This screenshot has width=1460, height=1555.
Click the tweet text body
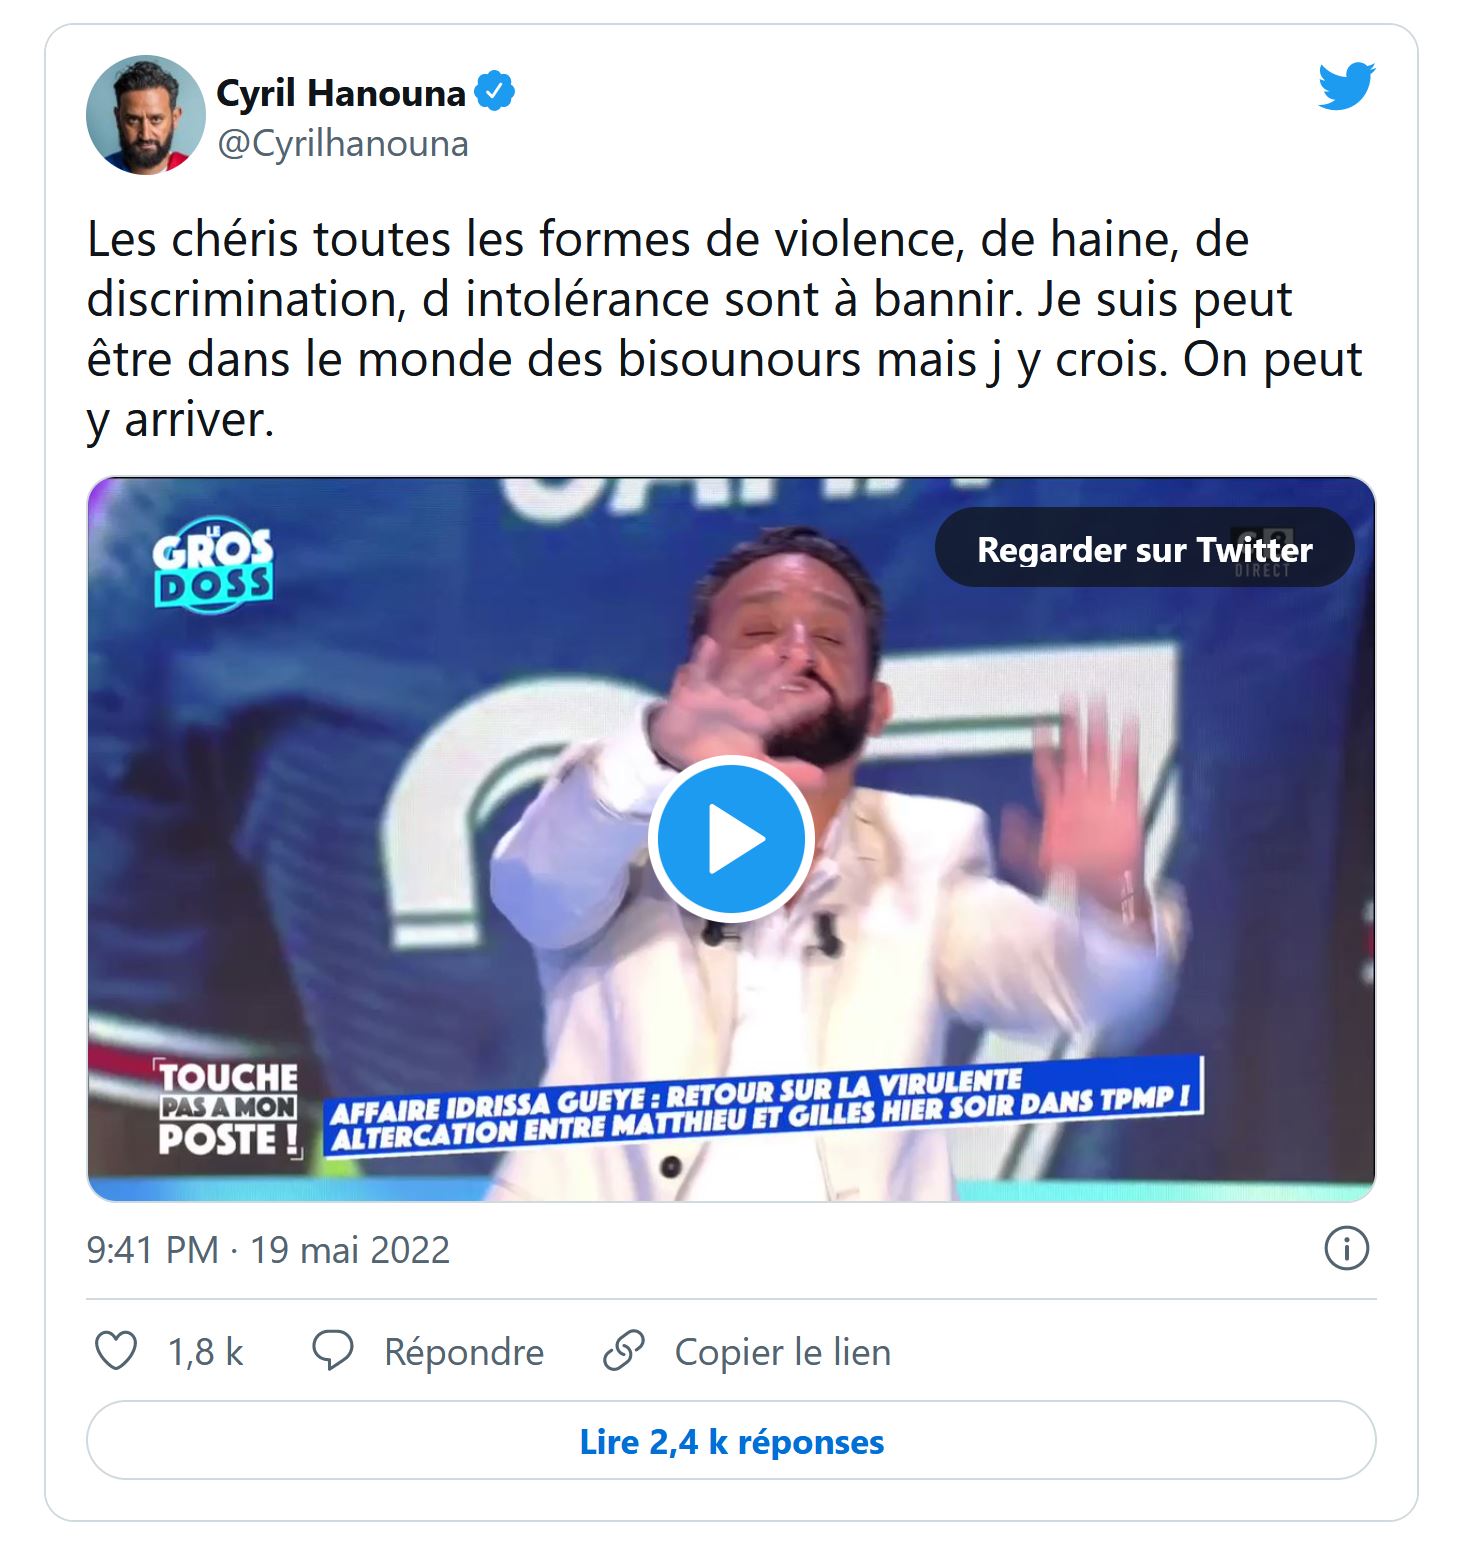coord(725,329)
